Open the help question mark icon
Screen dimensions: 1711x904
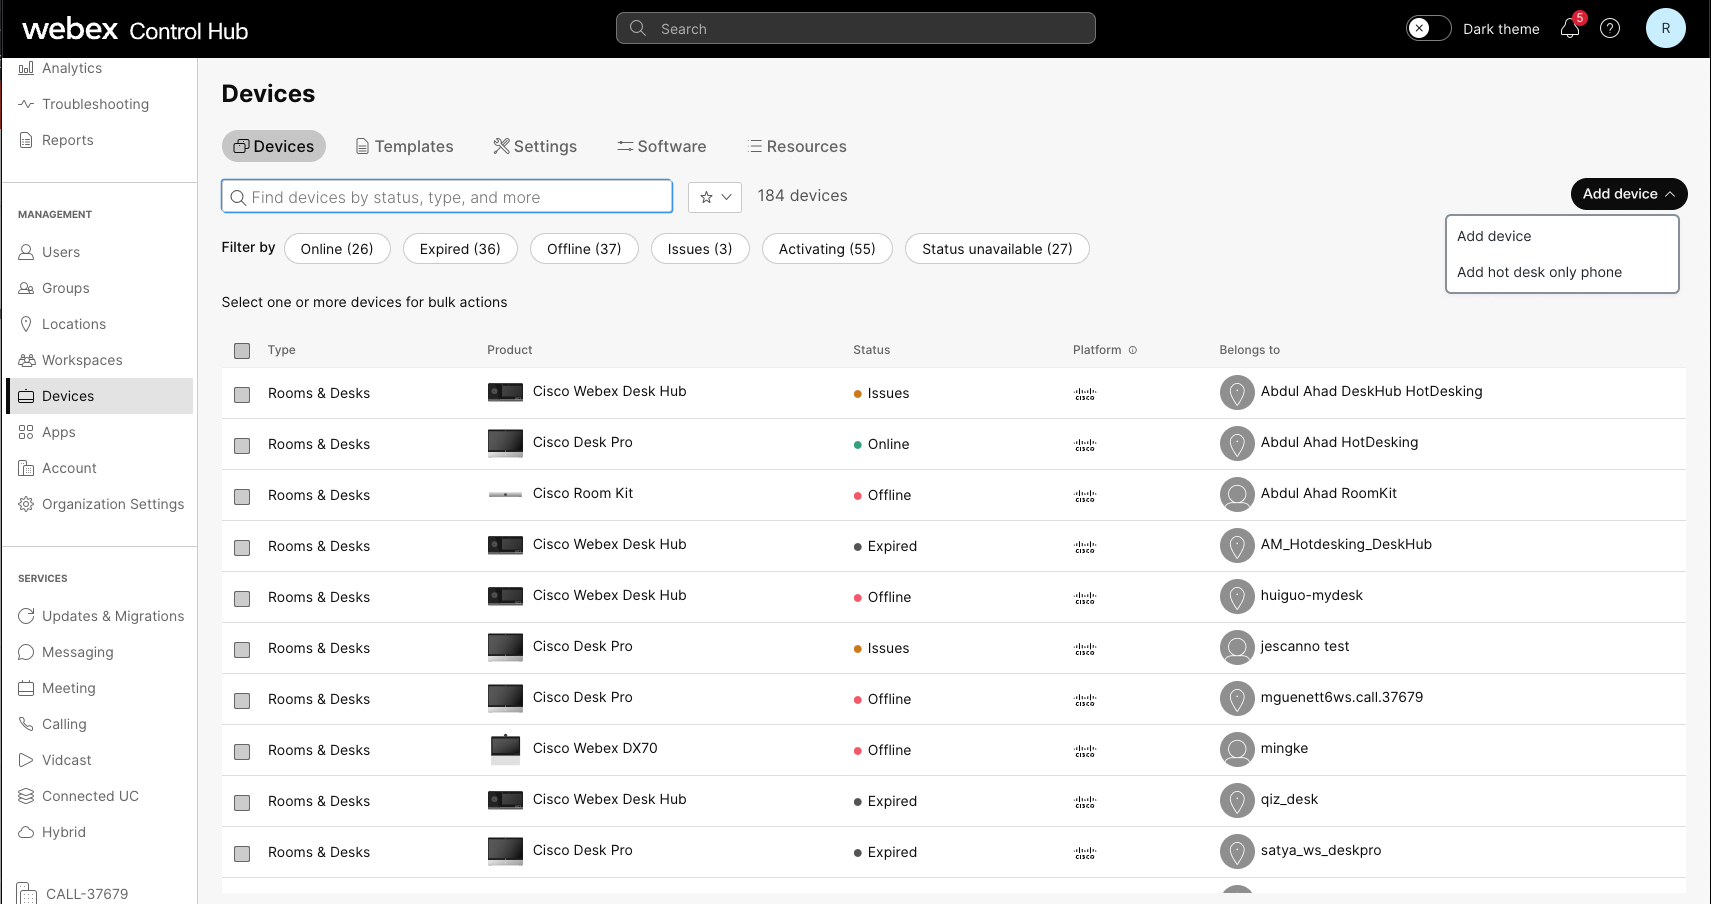pos(1610,28)
